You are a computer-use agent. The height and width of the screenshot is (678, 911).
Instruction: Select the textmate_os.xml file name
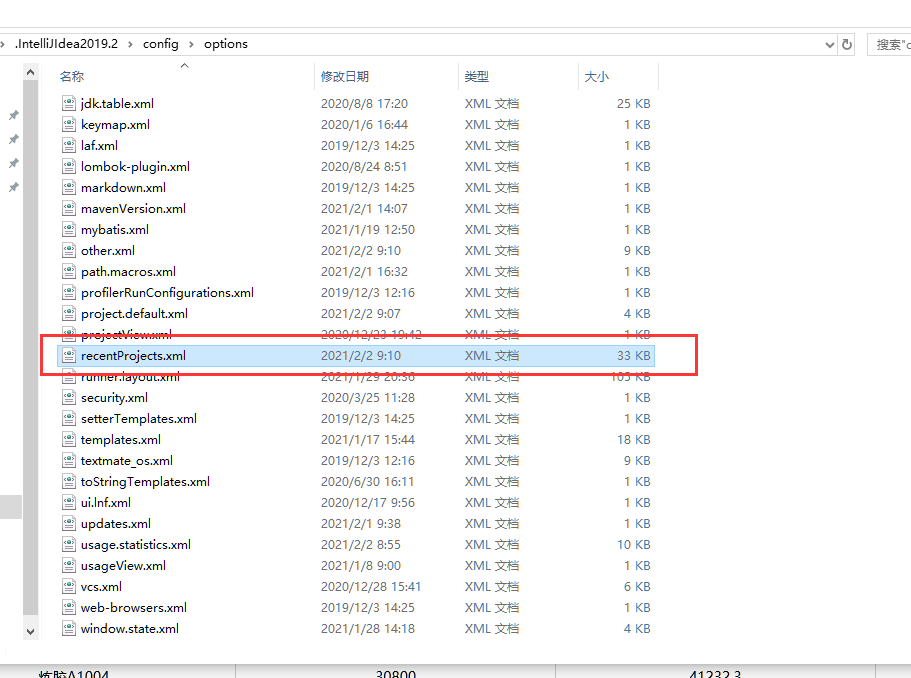tap(127, 461)
